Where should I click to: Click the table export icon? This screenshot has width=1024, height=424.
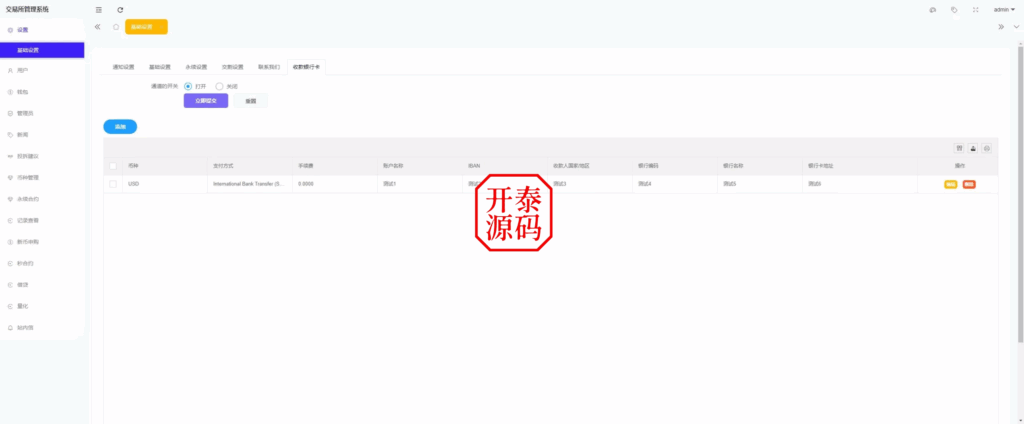[973, 147]
